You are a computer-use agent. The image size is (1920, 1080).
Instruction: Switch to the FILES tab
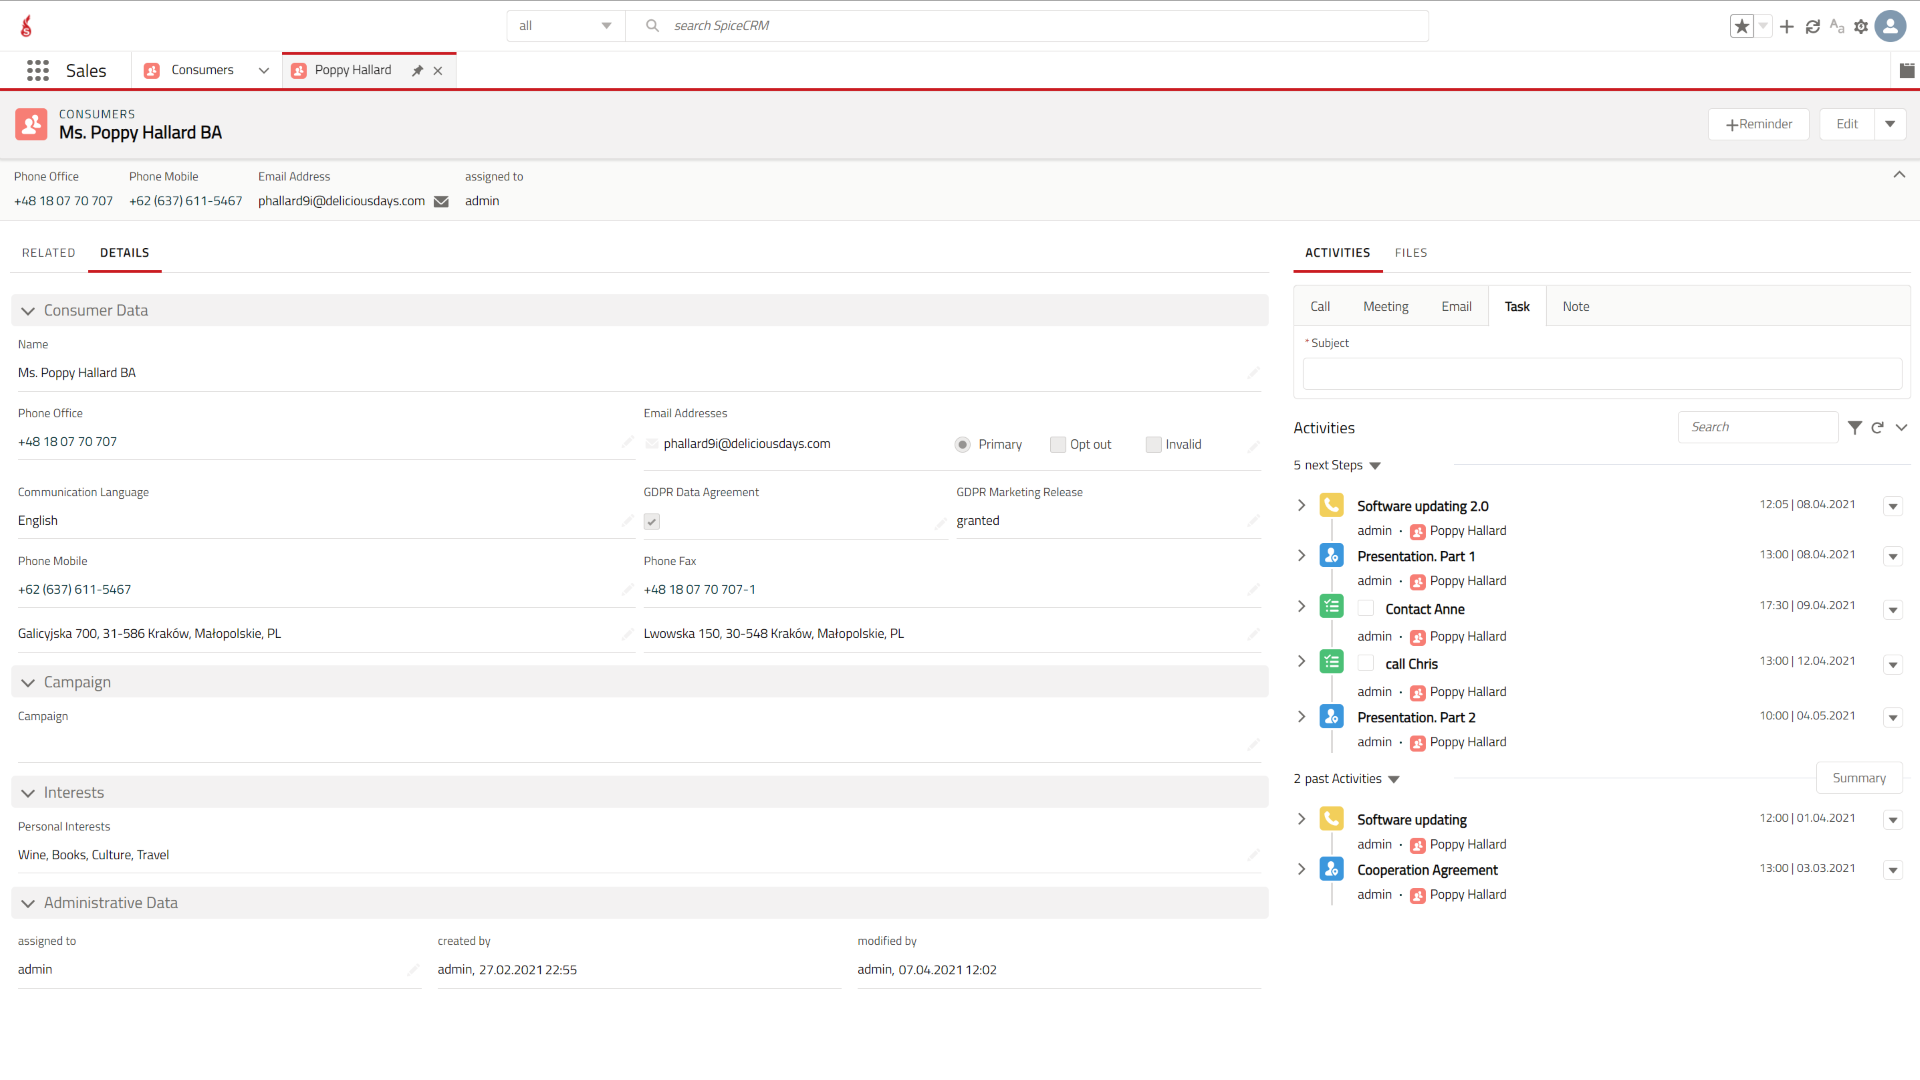click(x=1411, y=253)
